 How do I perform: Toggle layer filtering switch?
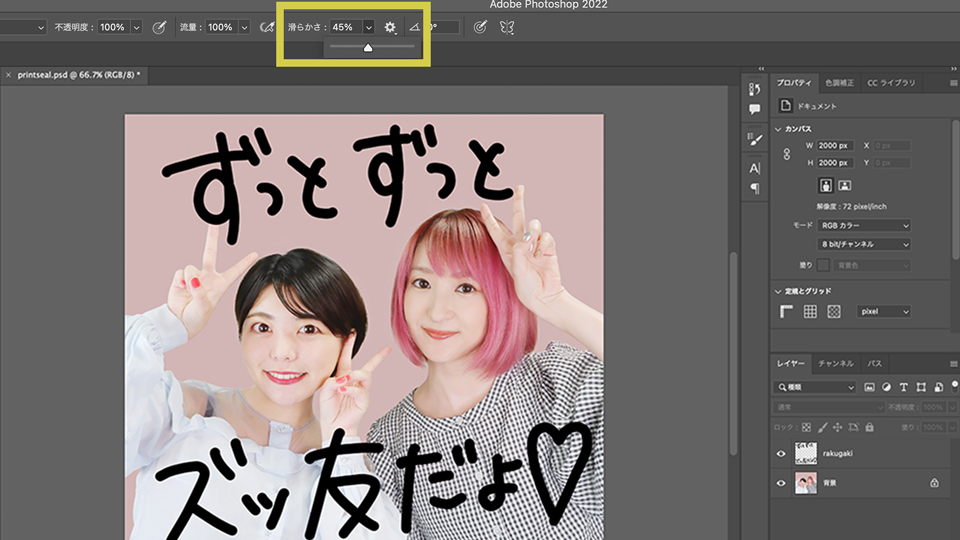tap(954, 386)
